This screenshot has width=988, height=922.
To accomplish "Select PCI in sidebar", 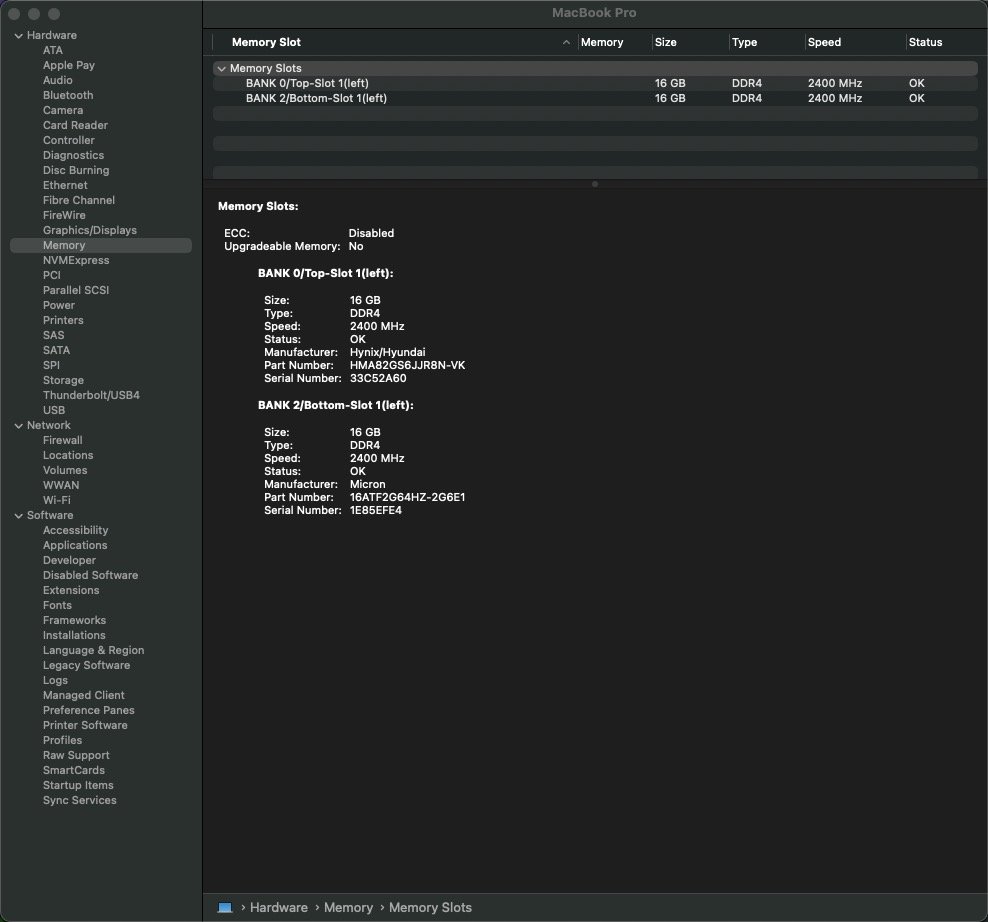I will (52, 275).
